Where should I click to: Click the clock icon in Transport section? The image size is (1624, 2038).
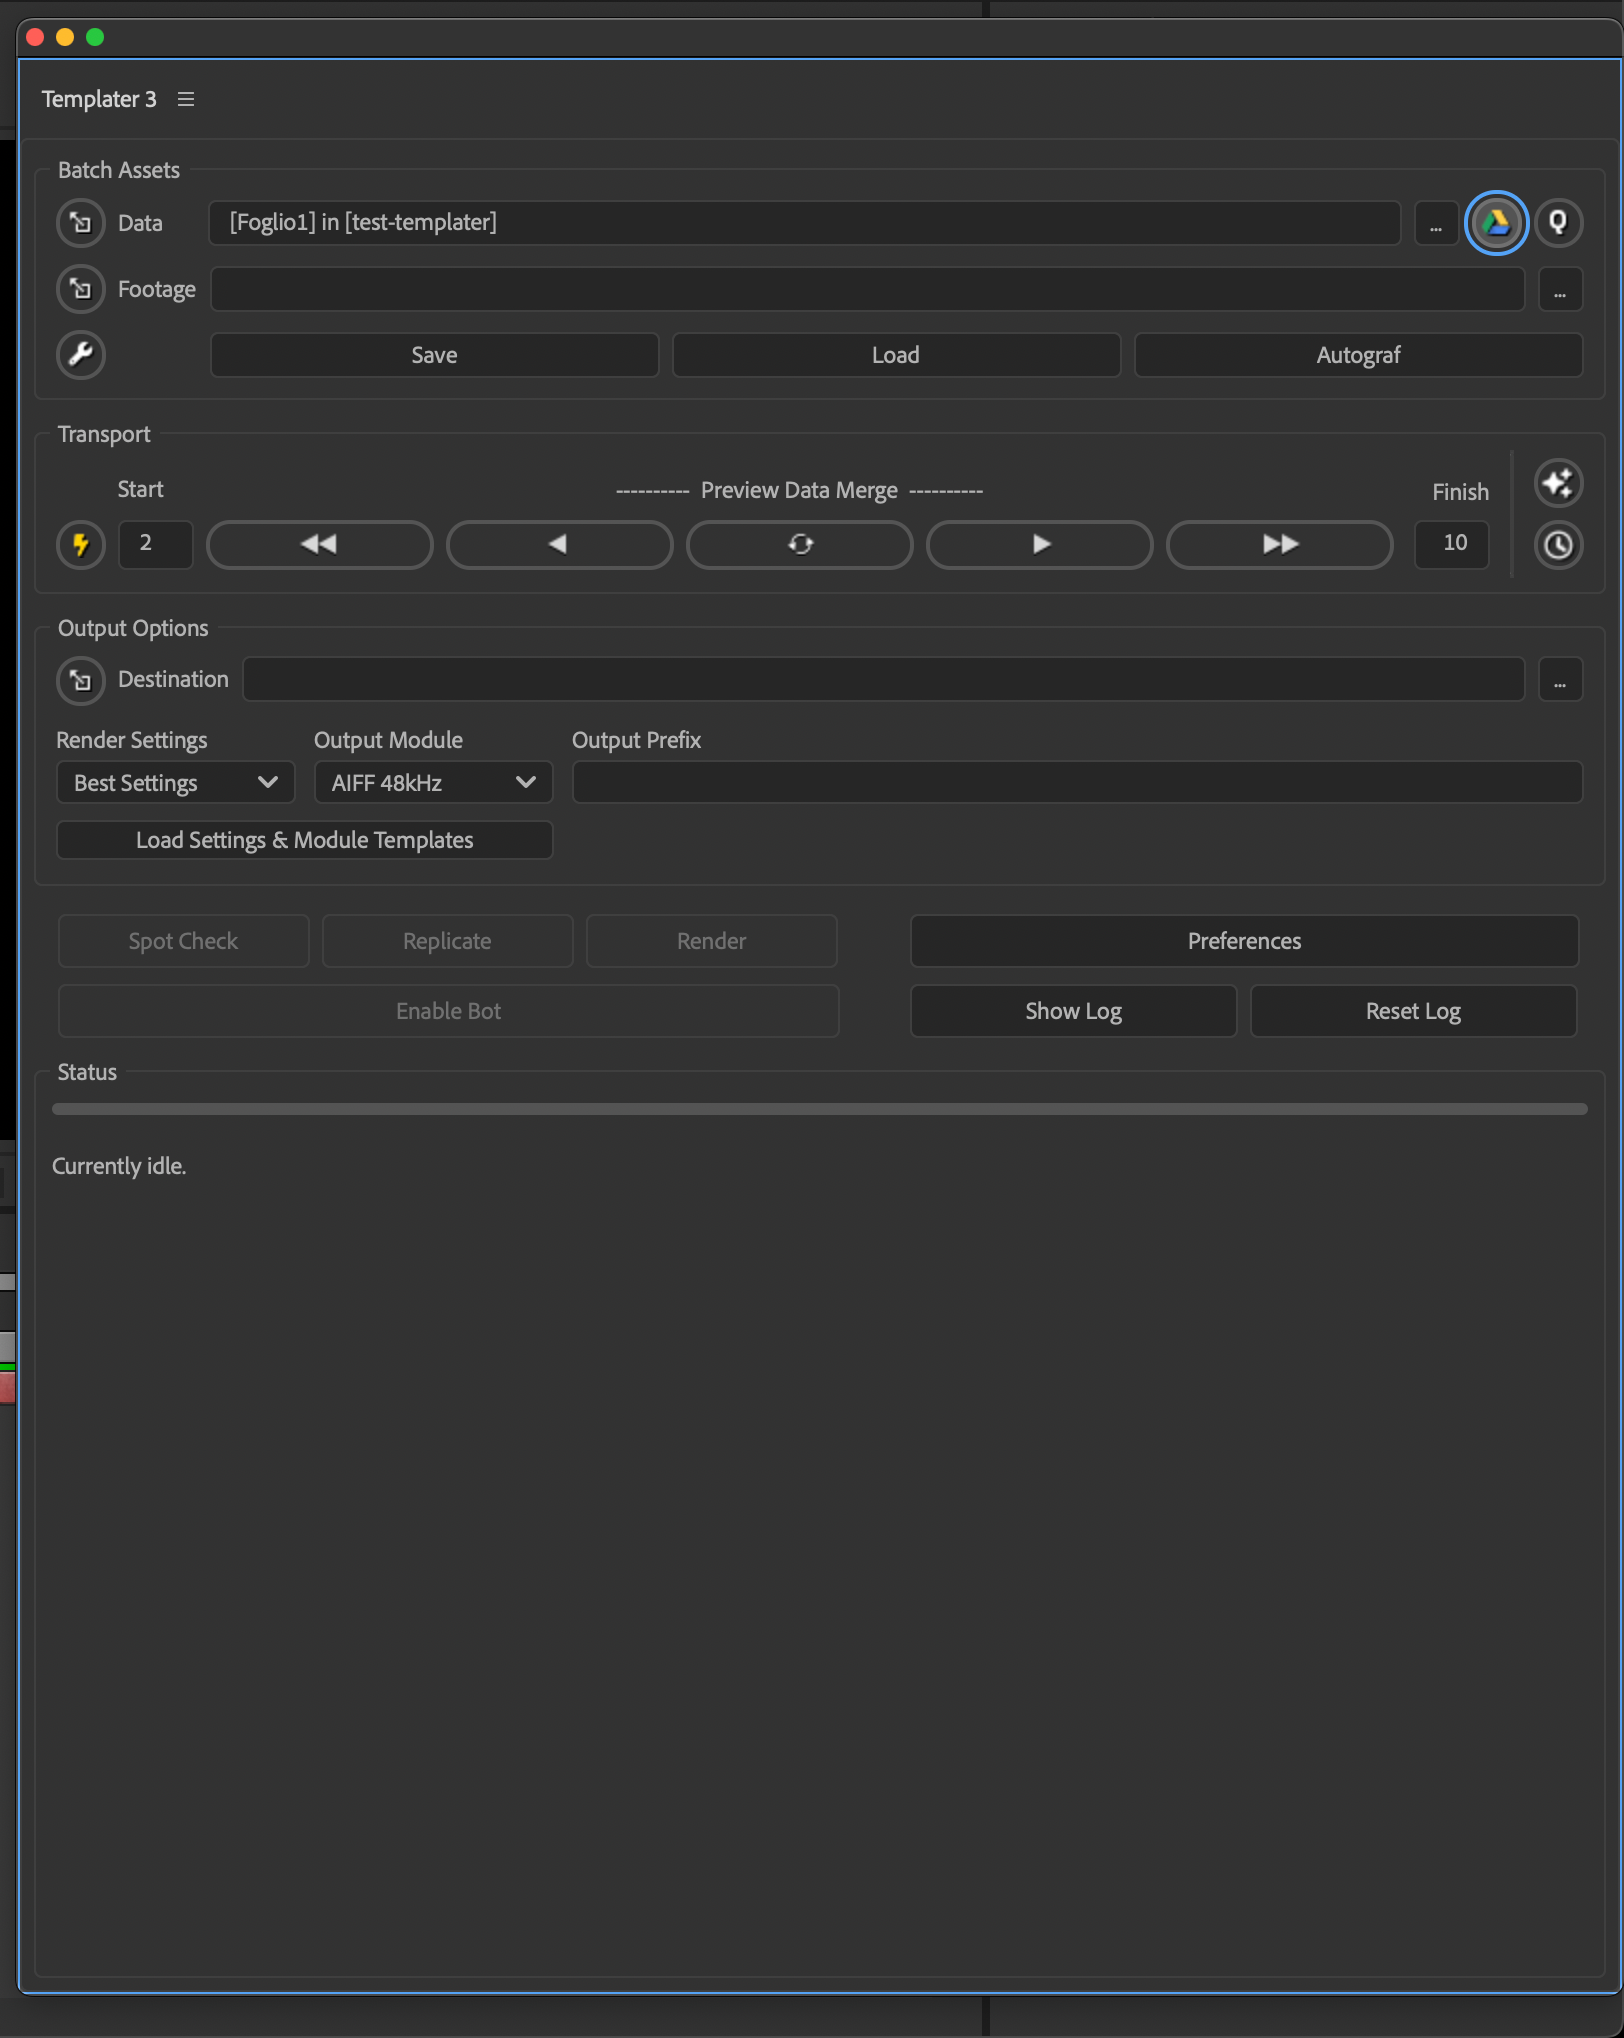pyautogui.click(x=1558, y=545)
